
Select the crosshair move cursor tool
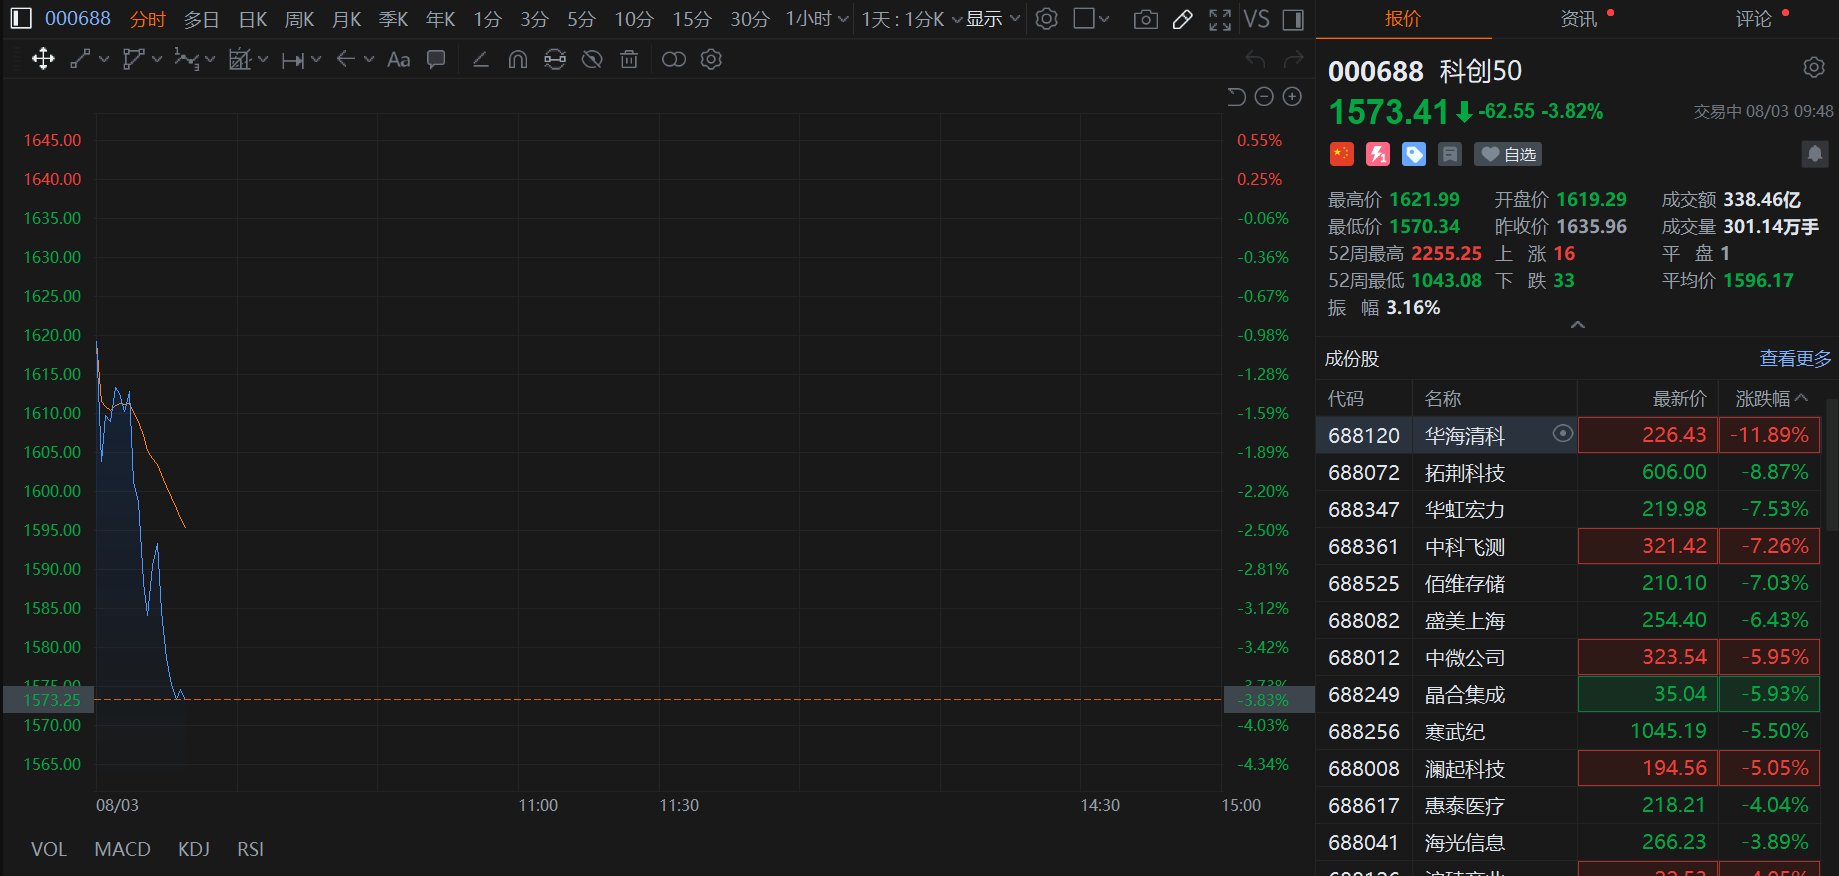pyautogui.click(x=43, y=59)
